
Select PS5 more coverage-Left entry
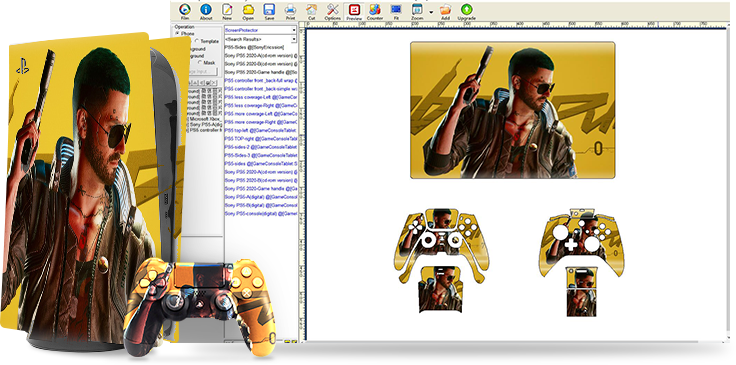click(x=261, y=114)
